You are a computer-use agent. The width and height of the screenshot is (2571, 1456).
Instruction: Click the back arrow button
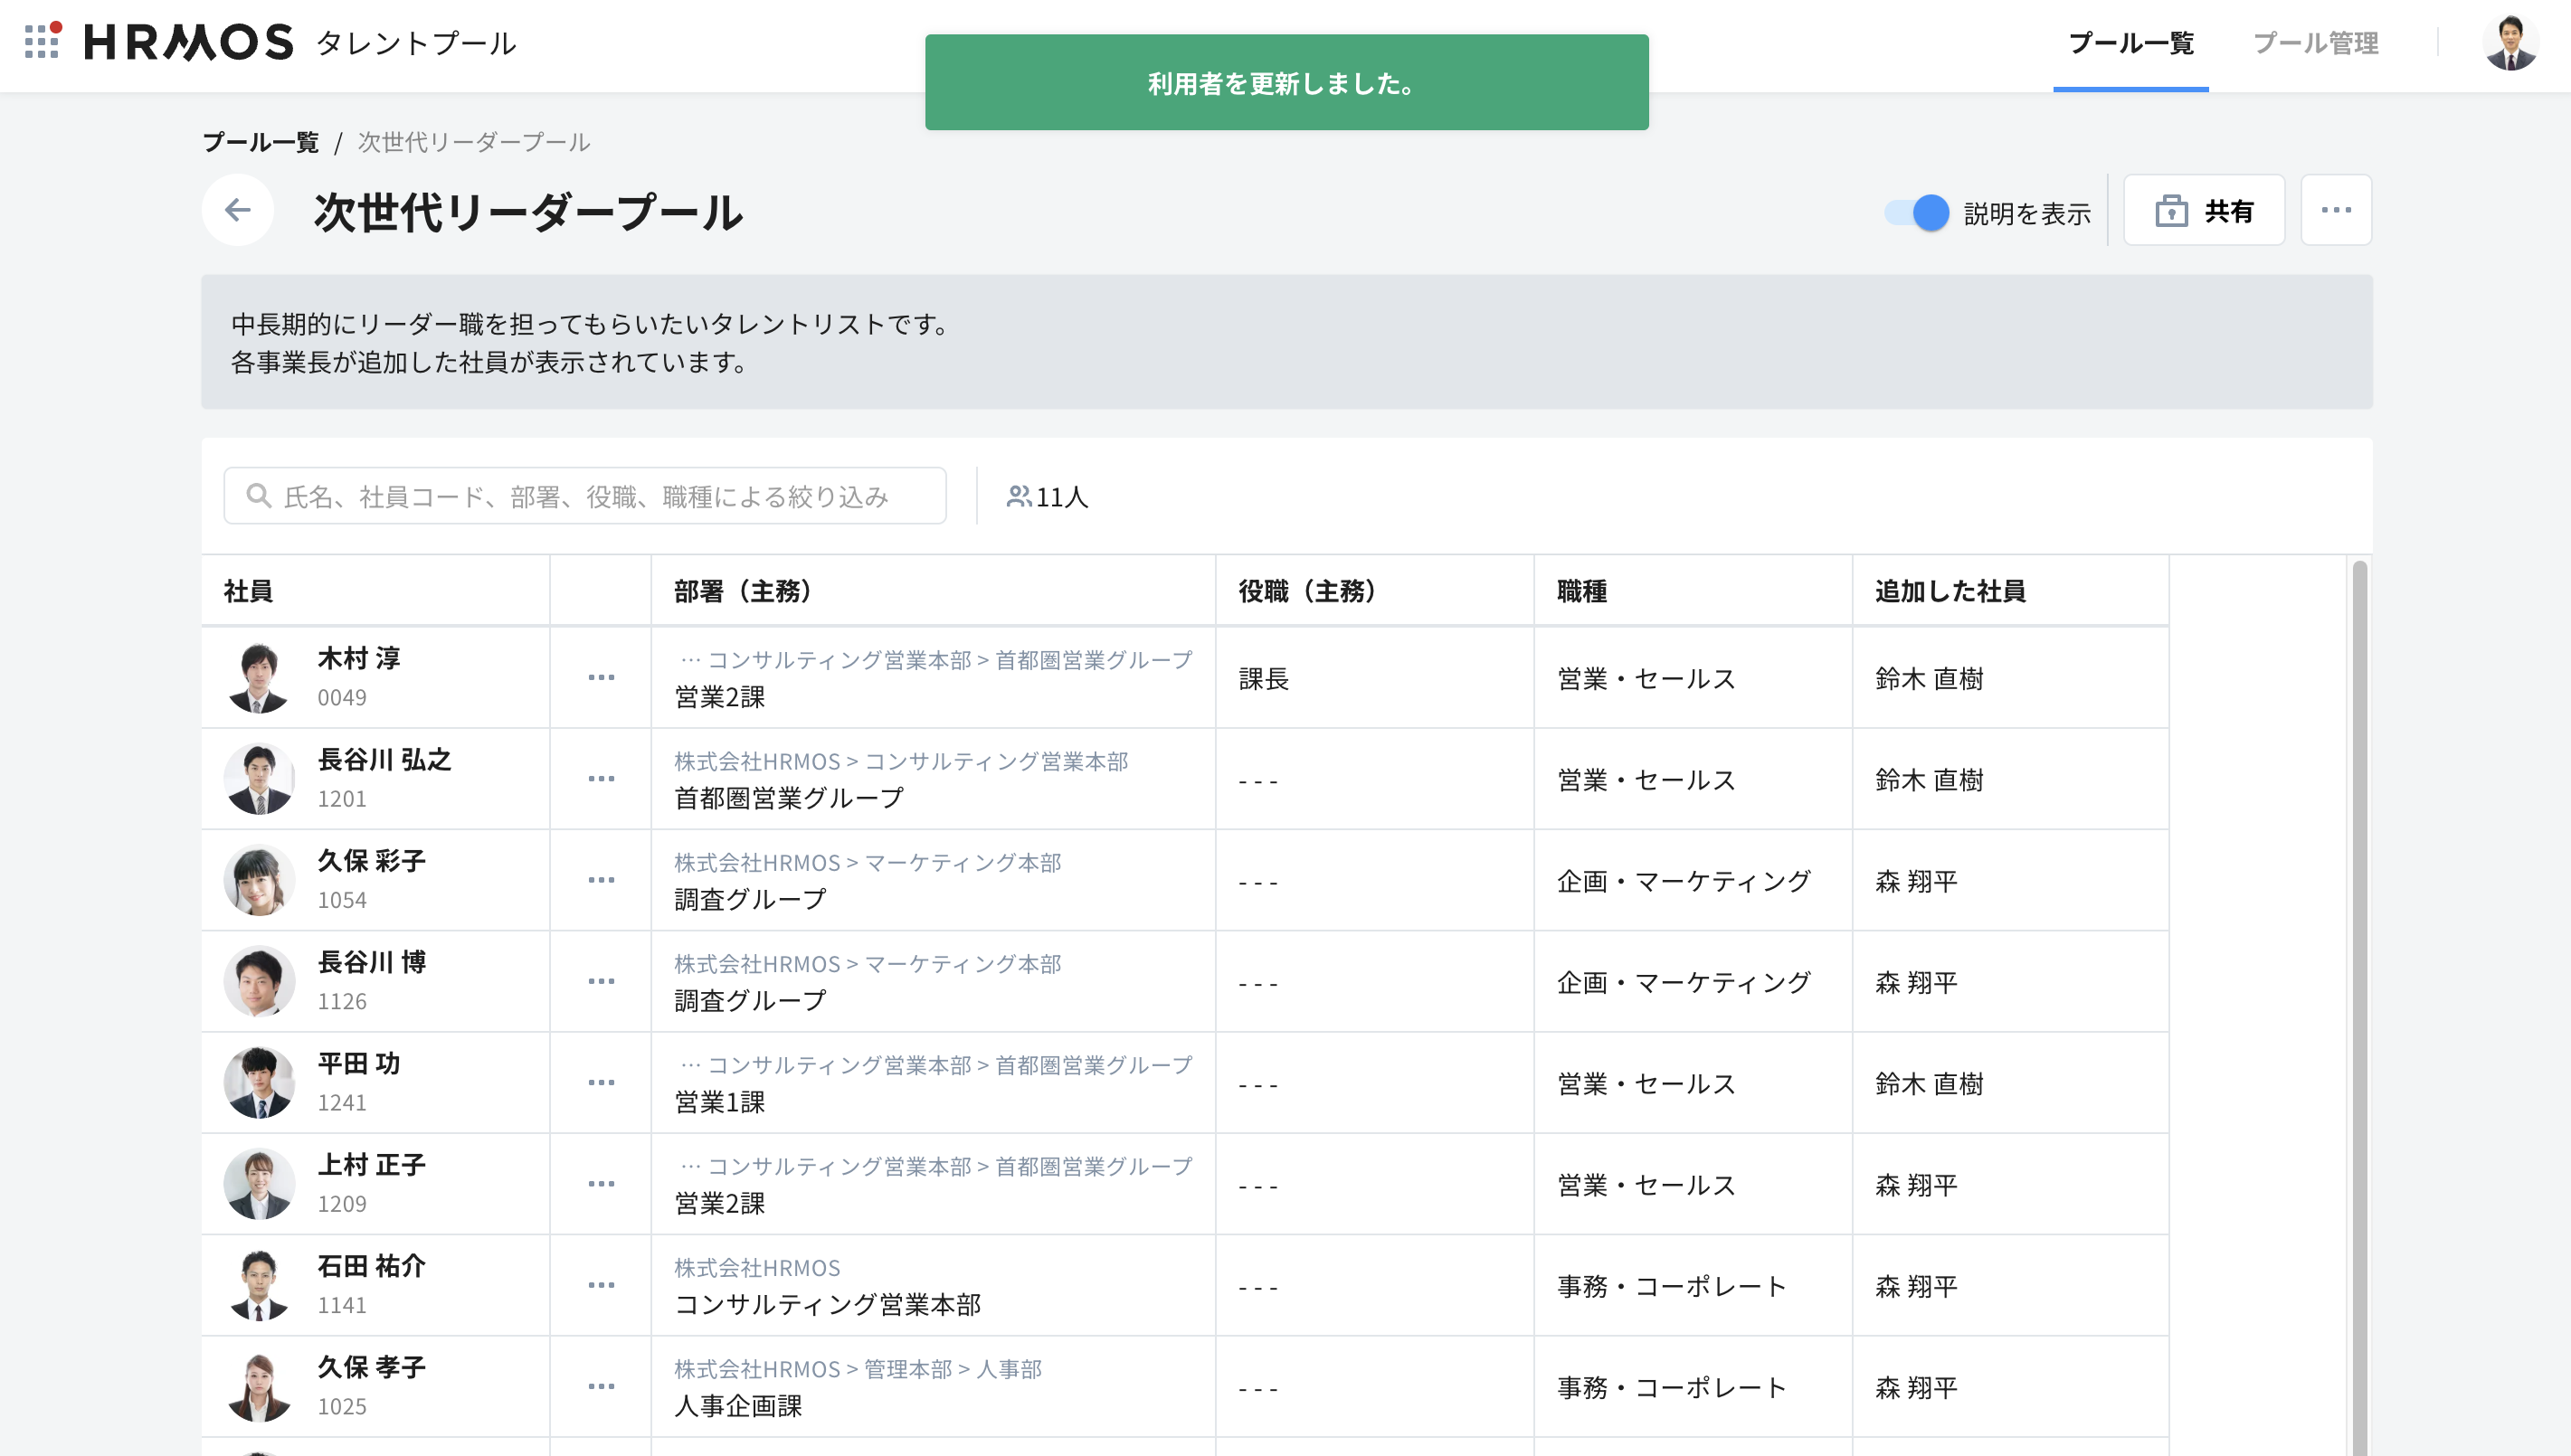(x=238, y=210)
